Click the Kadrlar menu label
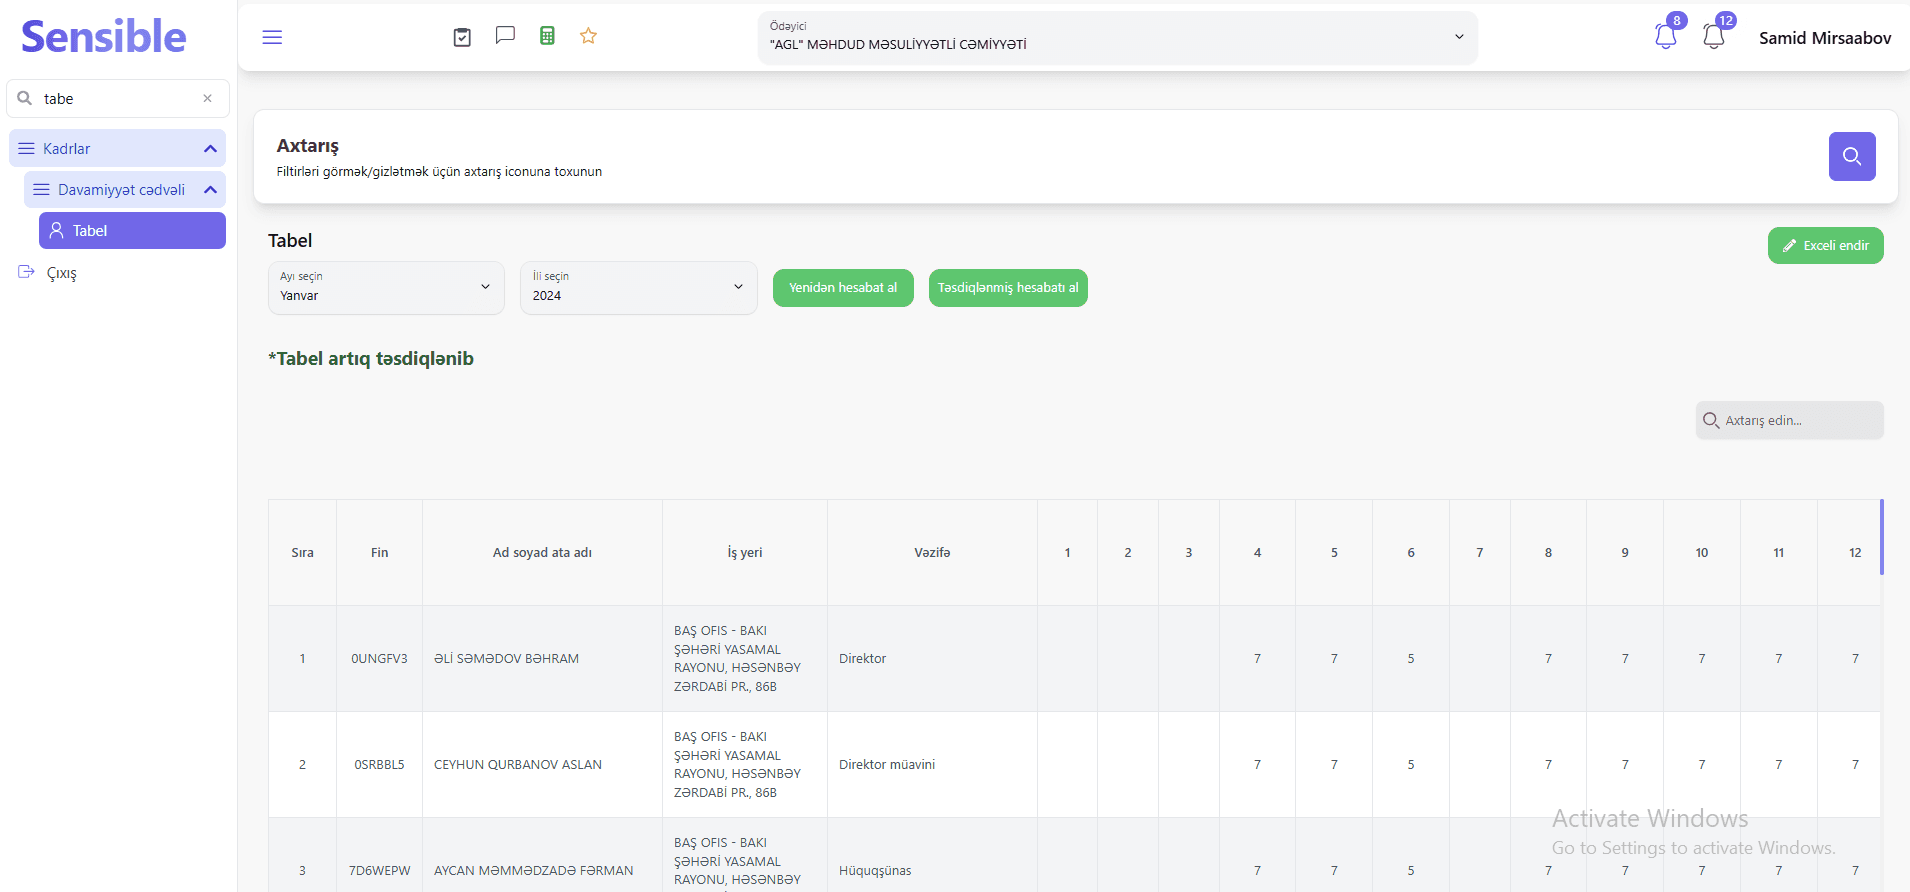This screenshot has height=892, width=1910. (67, 149)
